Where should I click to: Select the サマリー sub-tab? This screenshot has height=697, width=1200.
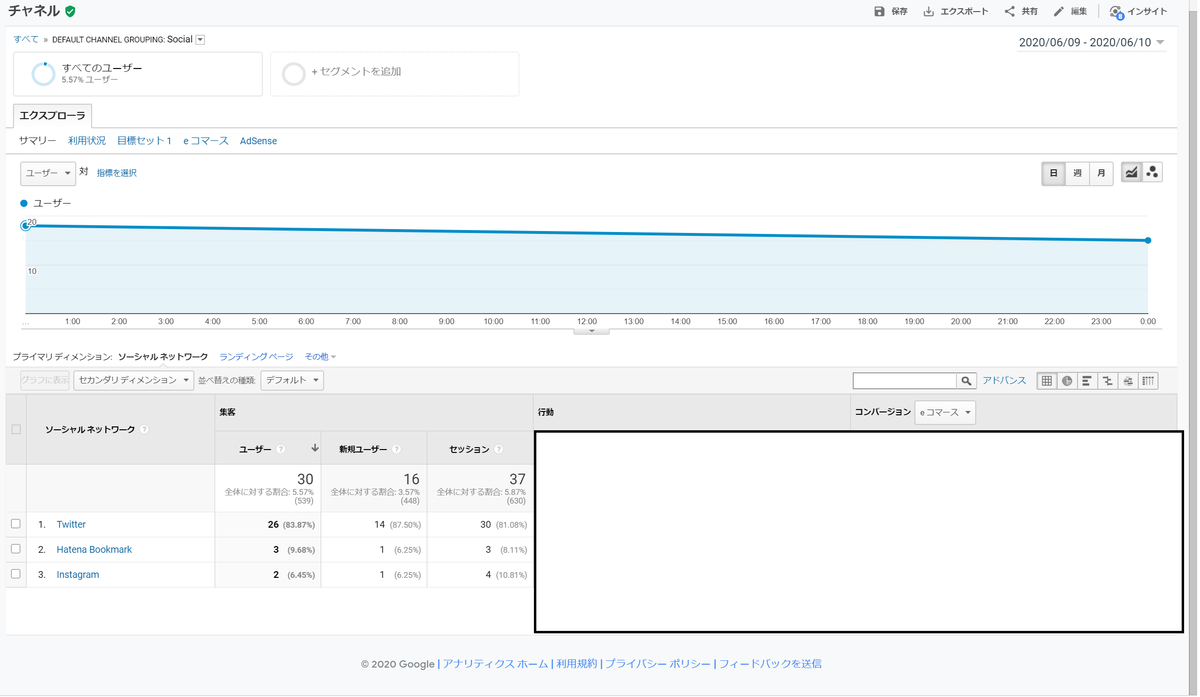[x=38, y=141]
